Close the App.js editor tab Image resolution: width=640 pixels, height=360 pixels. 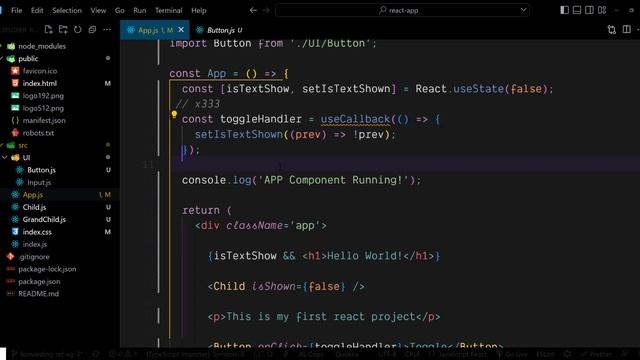point(181,30)
